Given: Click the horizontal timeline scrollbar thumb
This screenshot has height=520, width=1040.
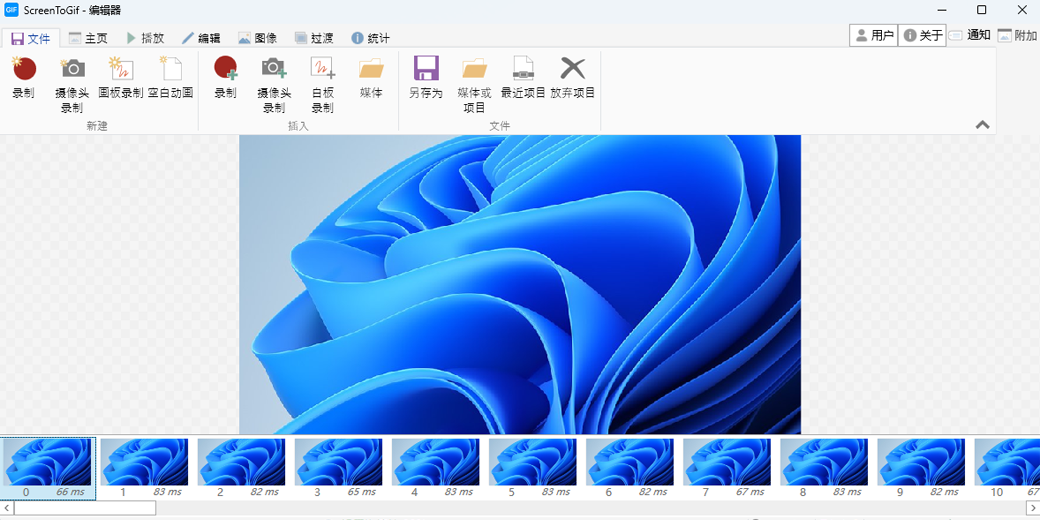Looking at the screenshot, I should pos(85,508).
